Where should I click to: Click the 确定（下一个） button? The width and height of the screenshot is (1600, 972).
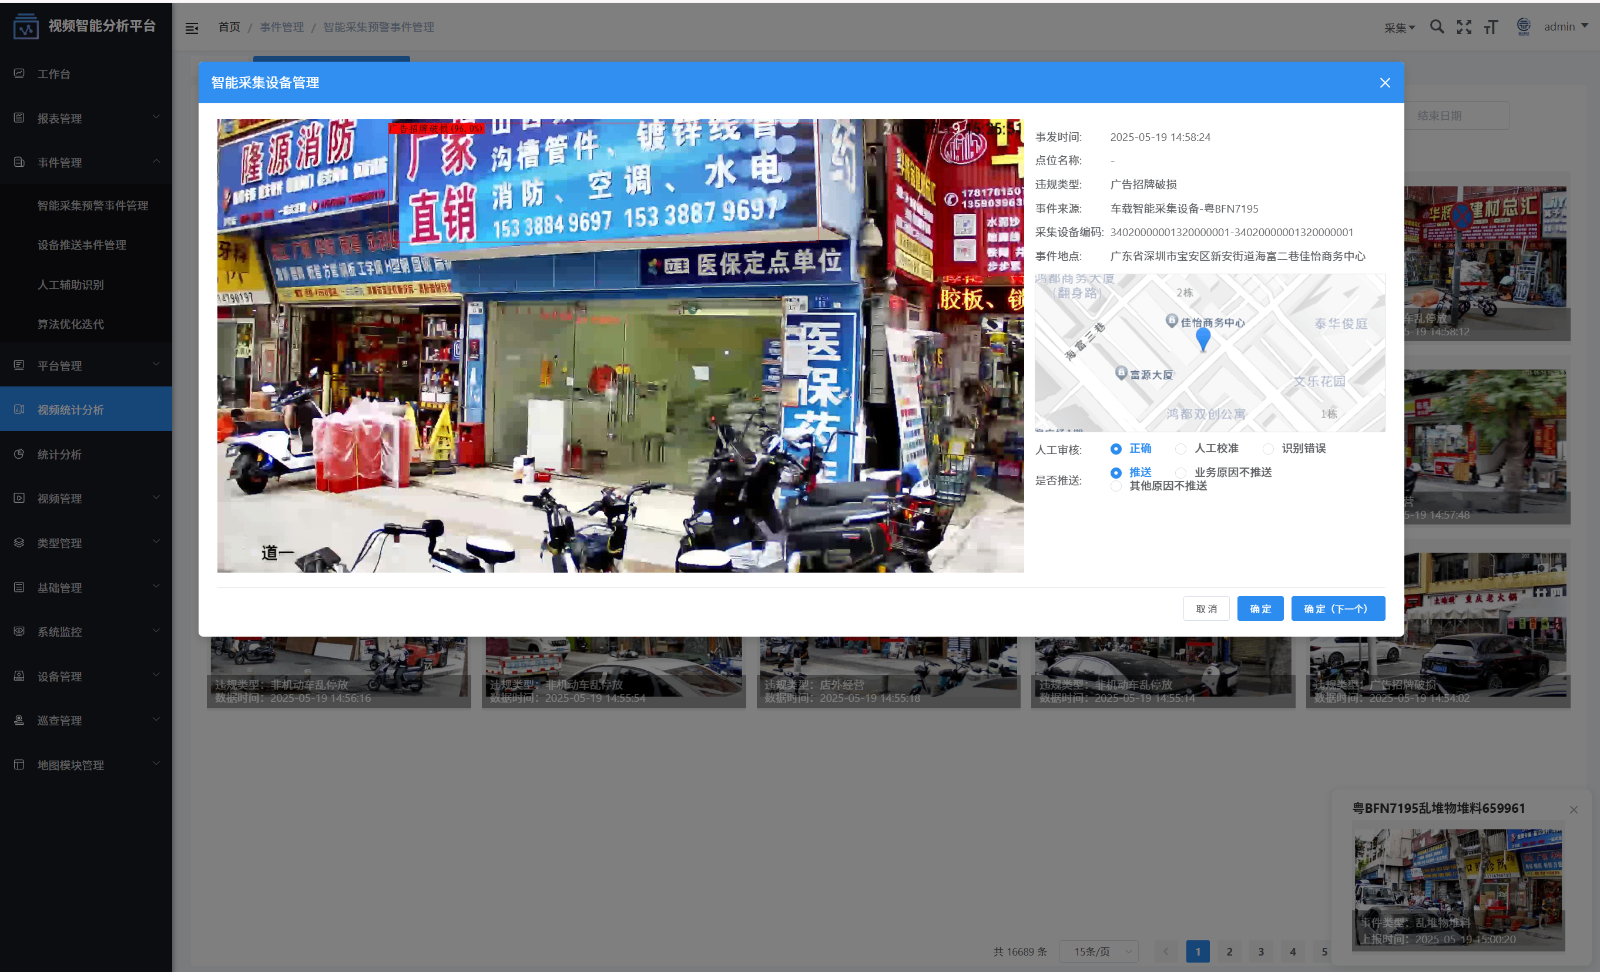1337,609
